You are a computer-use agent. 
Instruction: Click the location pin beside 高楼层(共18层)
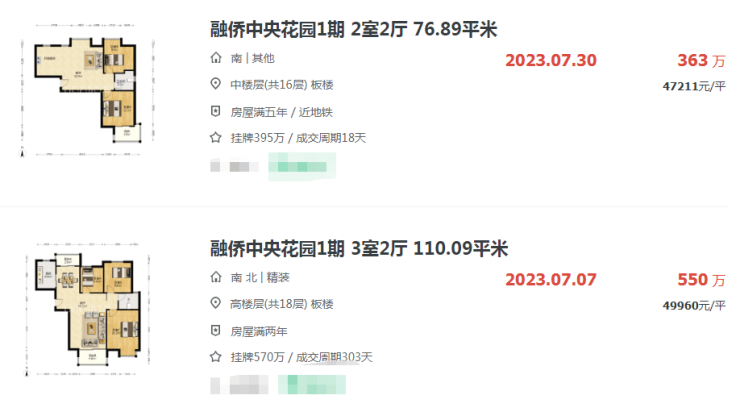[x=215, y=303]
